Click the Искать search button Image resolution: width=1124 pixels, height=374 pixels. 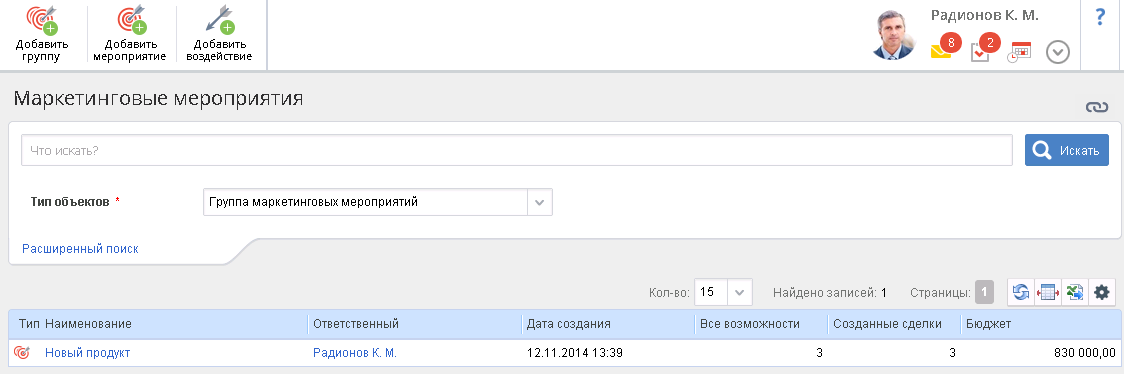1067,150
